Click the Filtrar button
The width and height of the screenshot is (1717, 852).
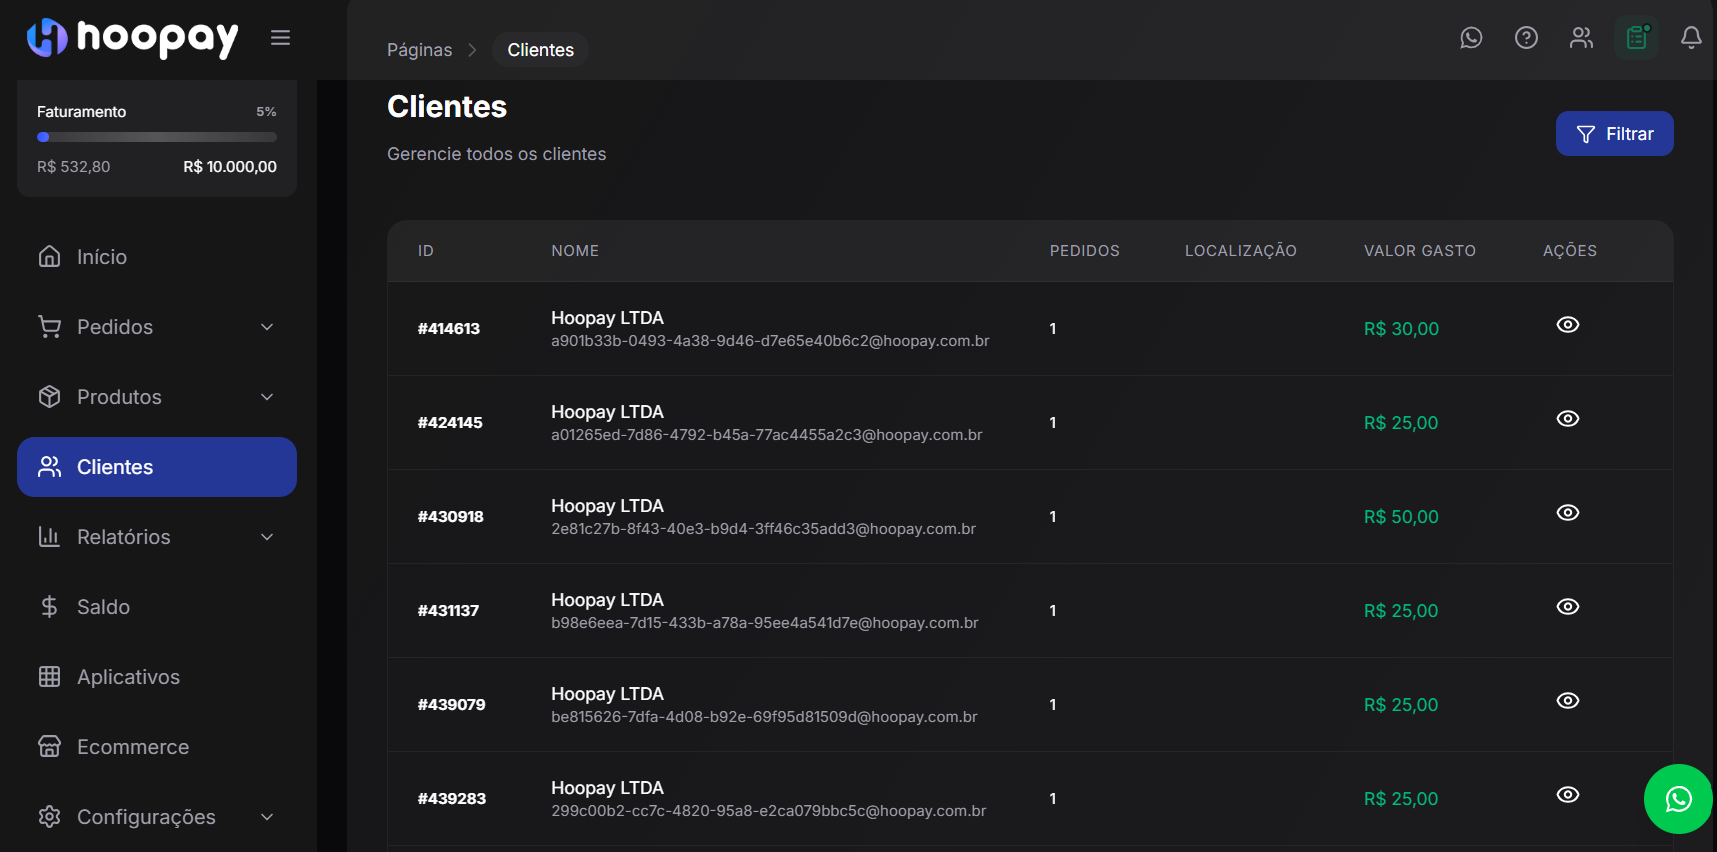[1614, 134]
